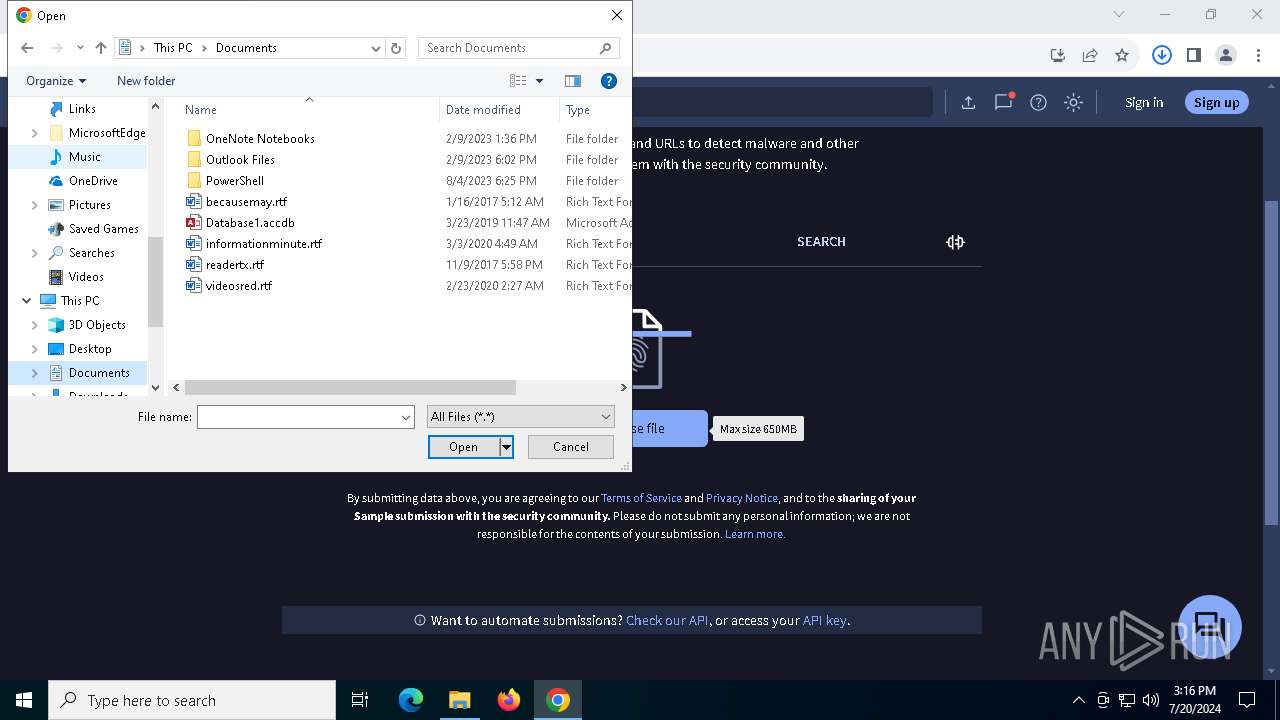Click the search magnifier in dialog
The height and width of the screenshot is (720, 1280).
(605, 48)
